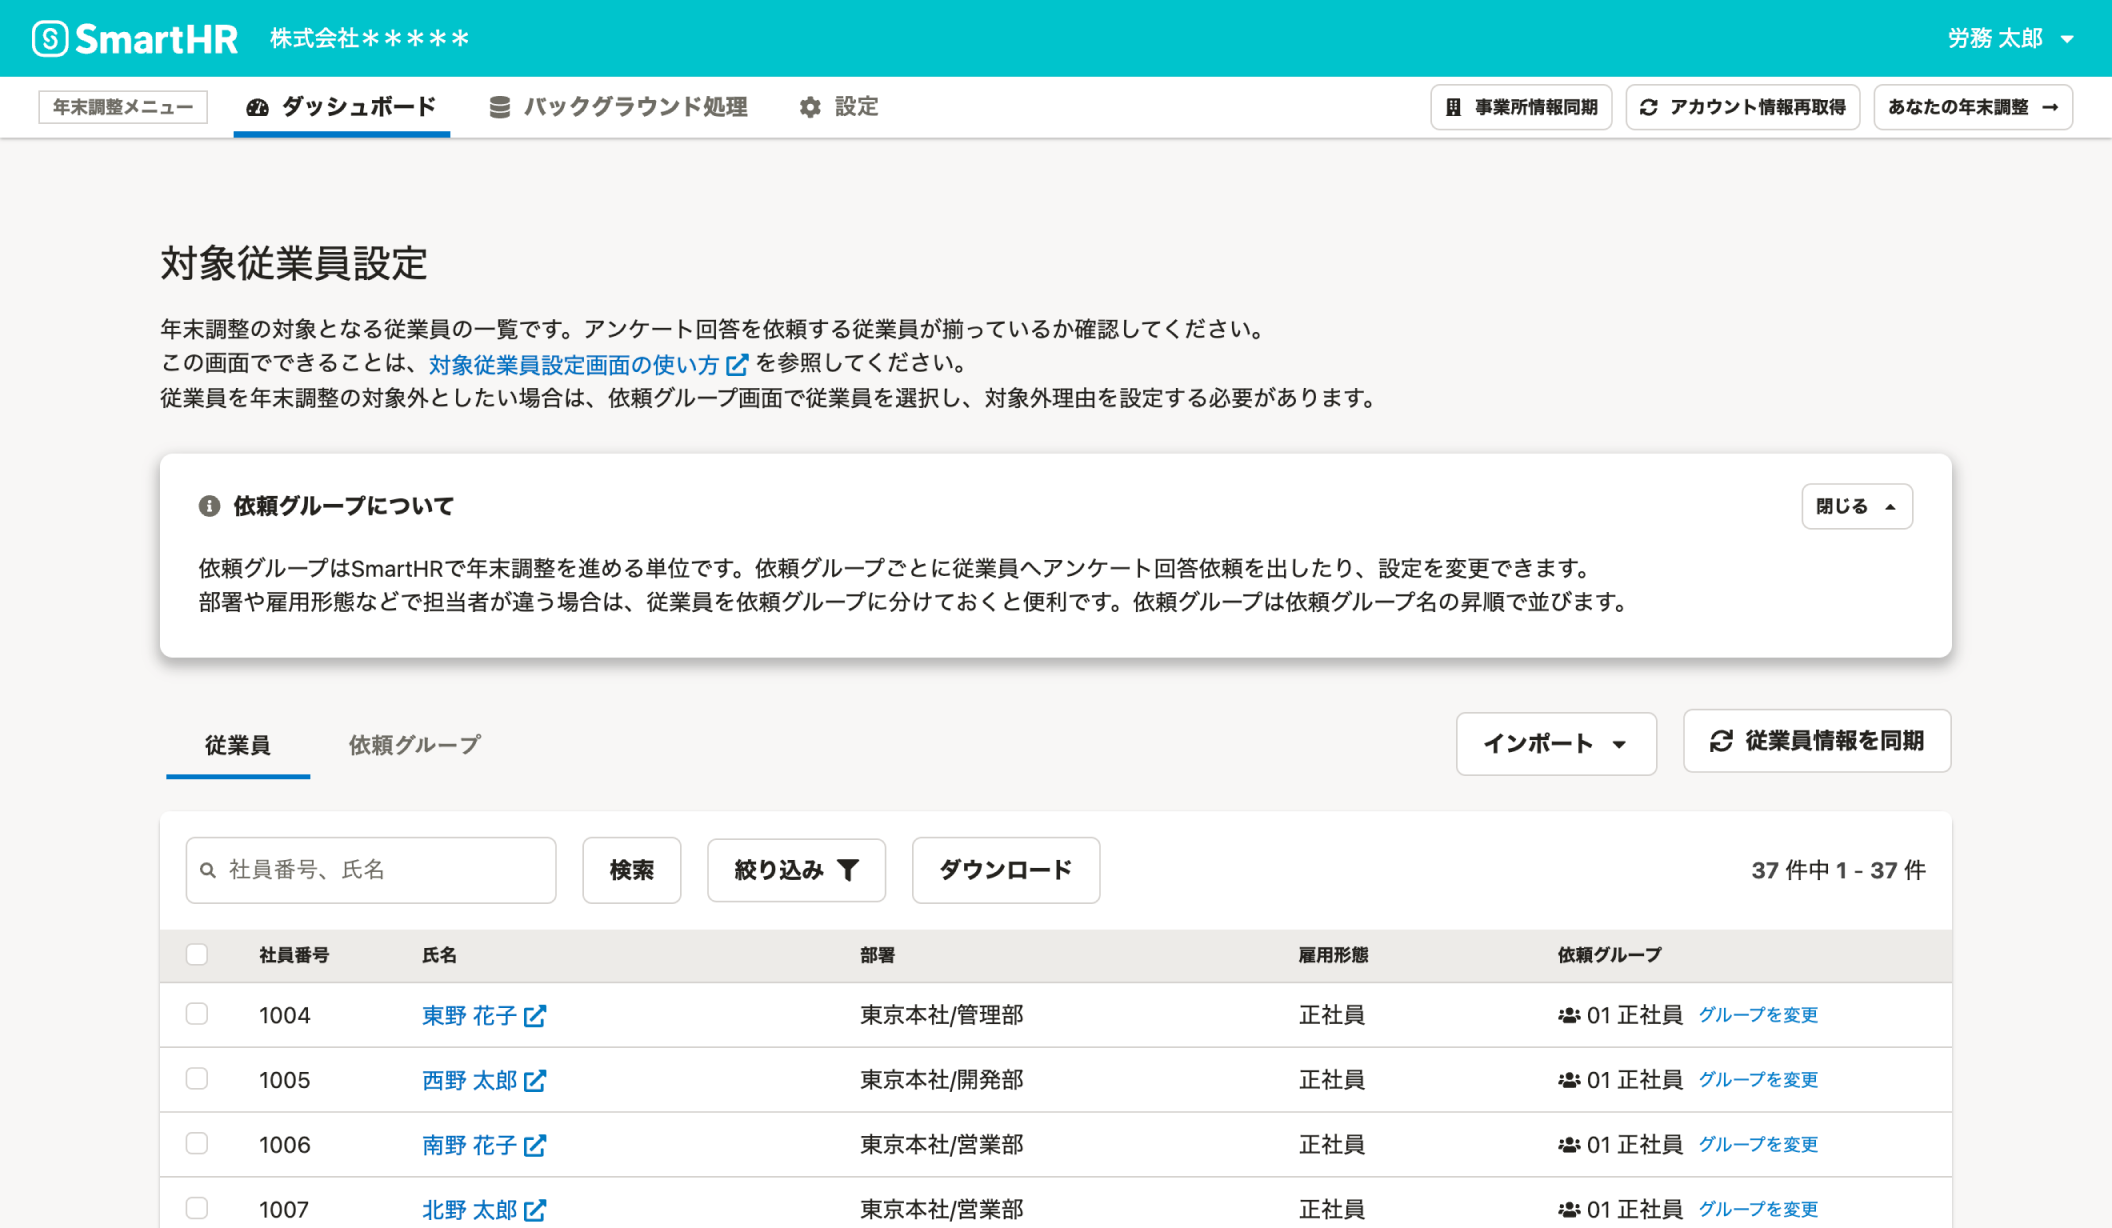
Task: Click the group icon in row 1005
Action: (x=1568, y=1080)
